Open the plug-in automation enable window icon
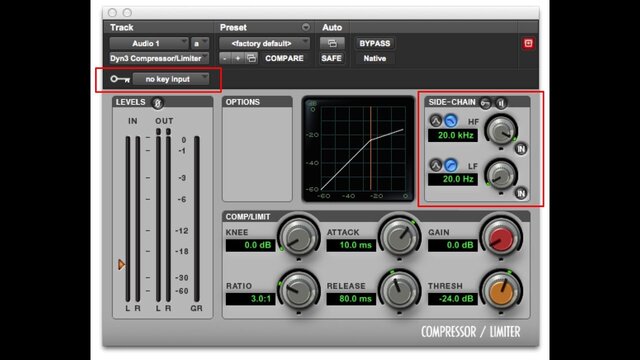640x360 pixels. 332,43
